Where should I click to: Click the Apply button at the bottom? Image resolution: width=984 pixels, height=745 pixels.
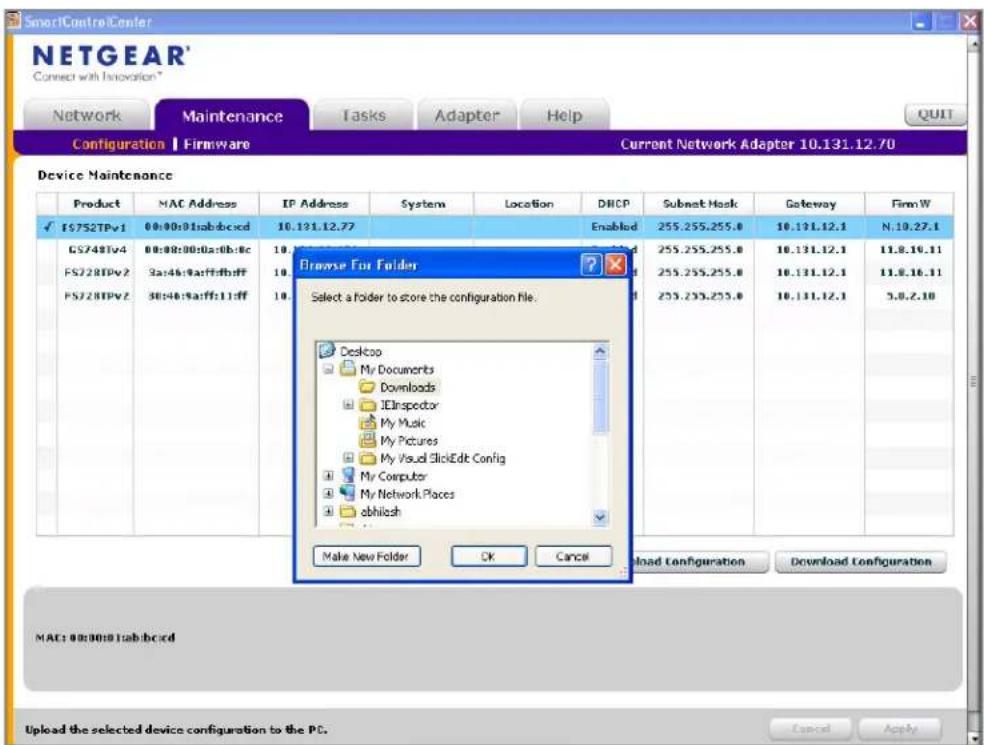[900, 729]
